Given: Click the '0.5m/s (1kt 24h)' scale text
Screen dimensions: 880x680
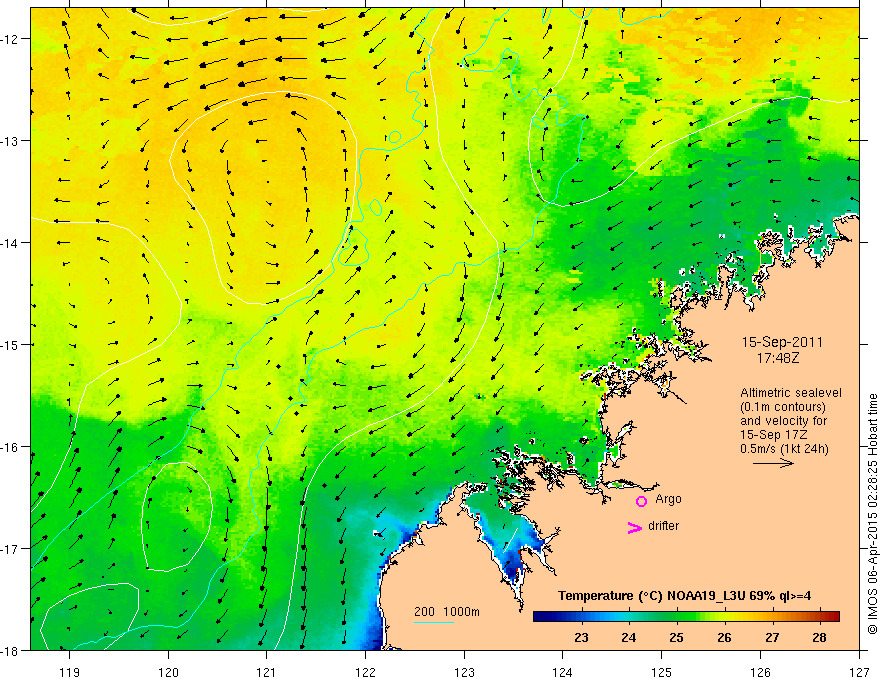Looking at the screenshot, I should (784, 449).
